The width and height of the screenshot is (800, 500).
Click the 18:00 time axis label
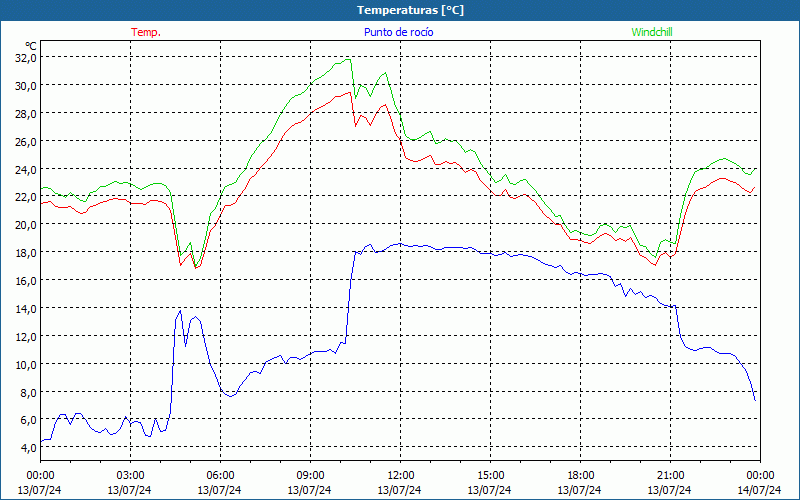(x=580, y=476)
